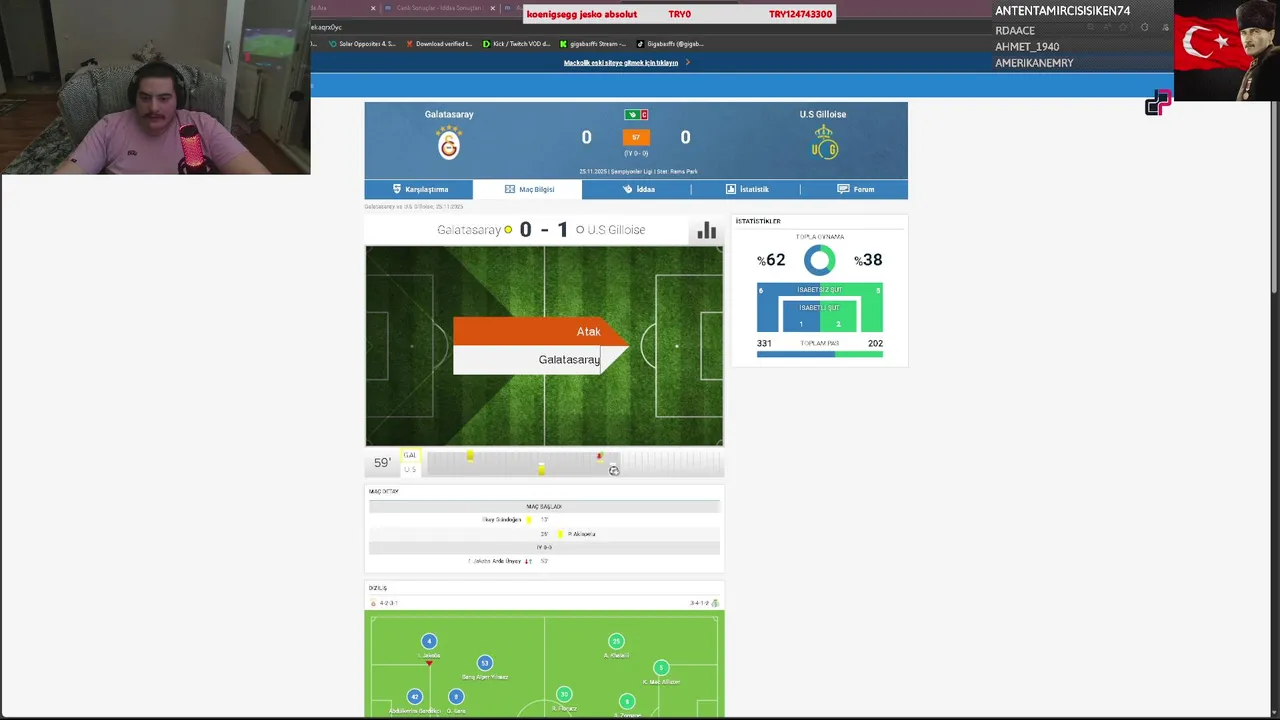Click the 59' match minute indicator
This screenshot has height=720, width=1280.
(x=382, y=463)
